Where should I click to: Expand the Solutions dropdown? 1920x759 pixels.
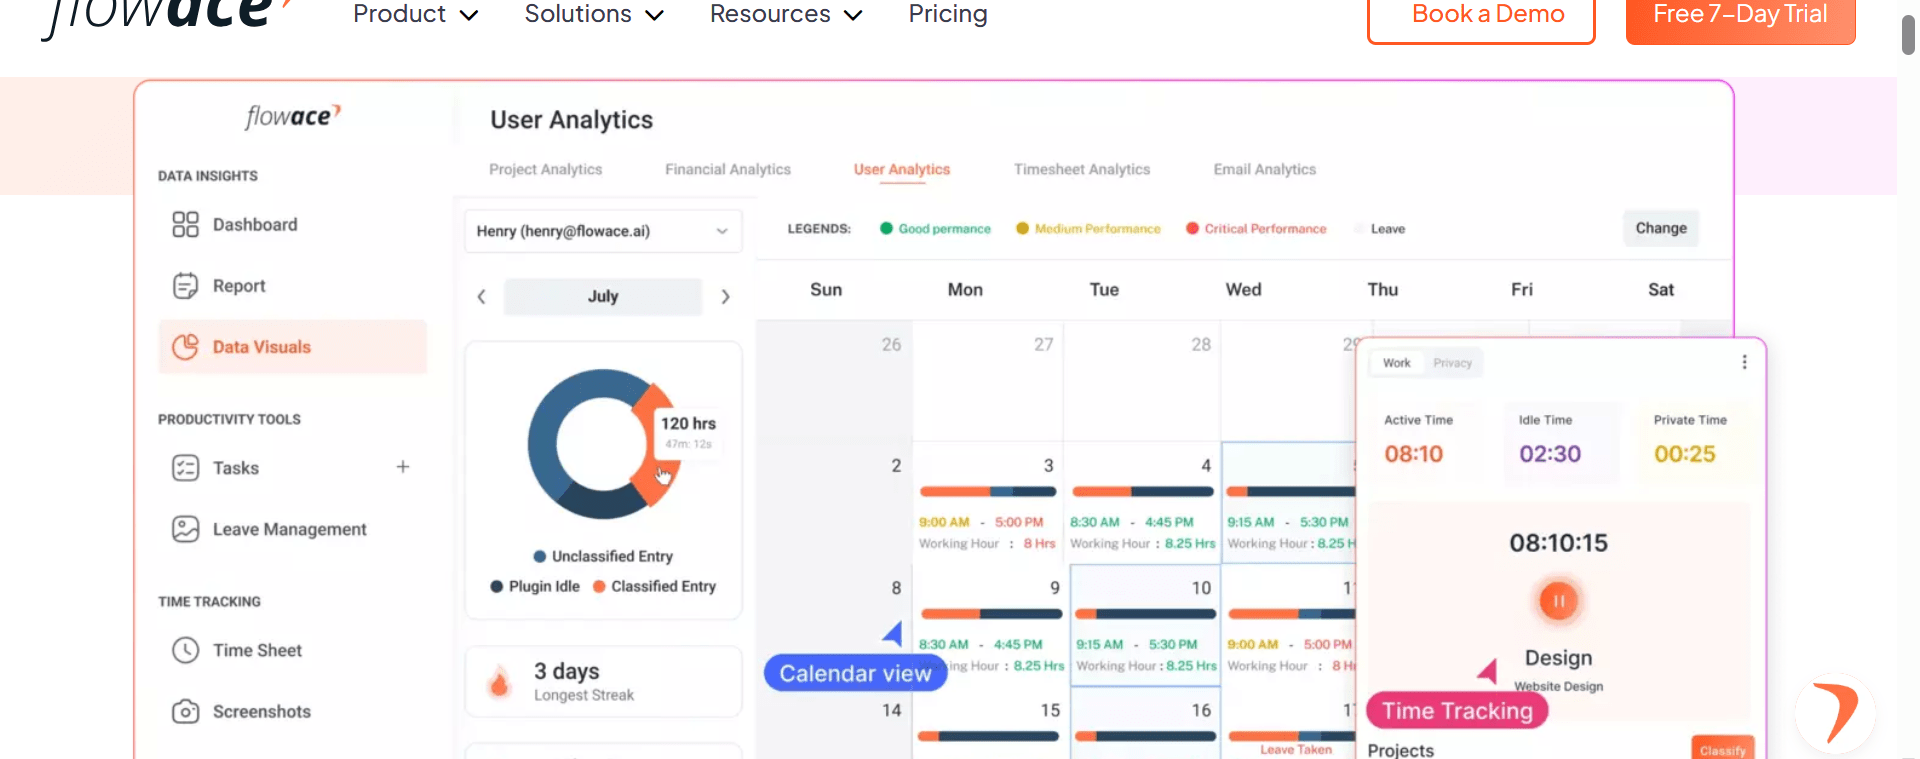tap(594, 14)
